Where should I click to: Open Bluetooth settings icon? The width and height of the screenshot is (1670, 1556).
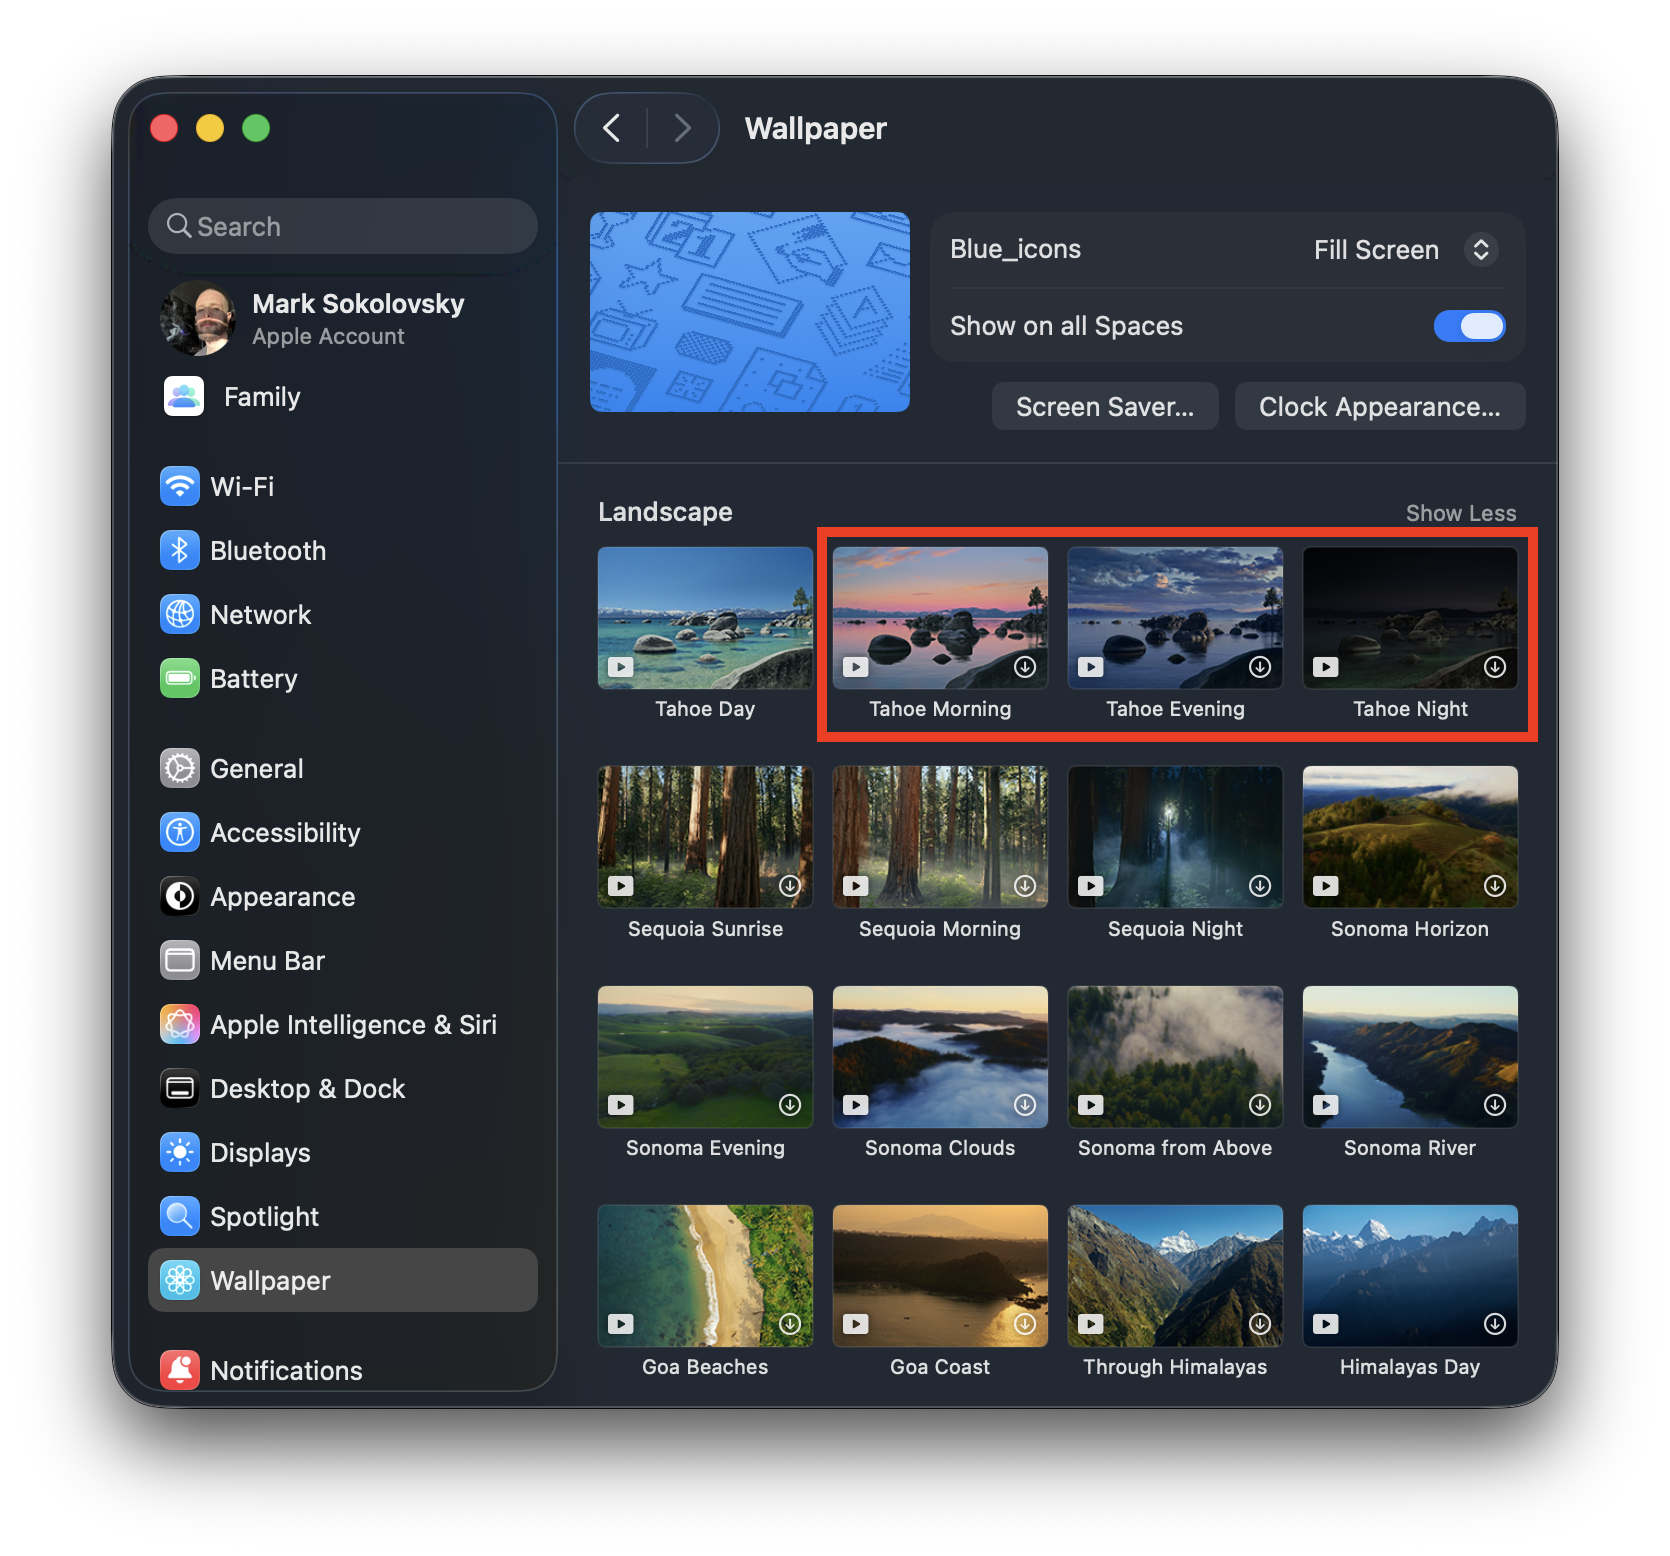(180, 551)
